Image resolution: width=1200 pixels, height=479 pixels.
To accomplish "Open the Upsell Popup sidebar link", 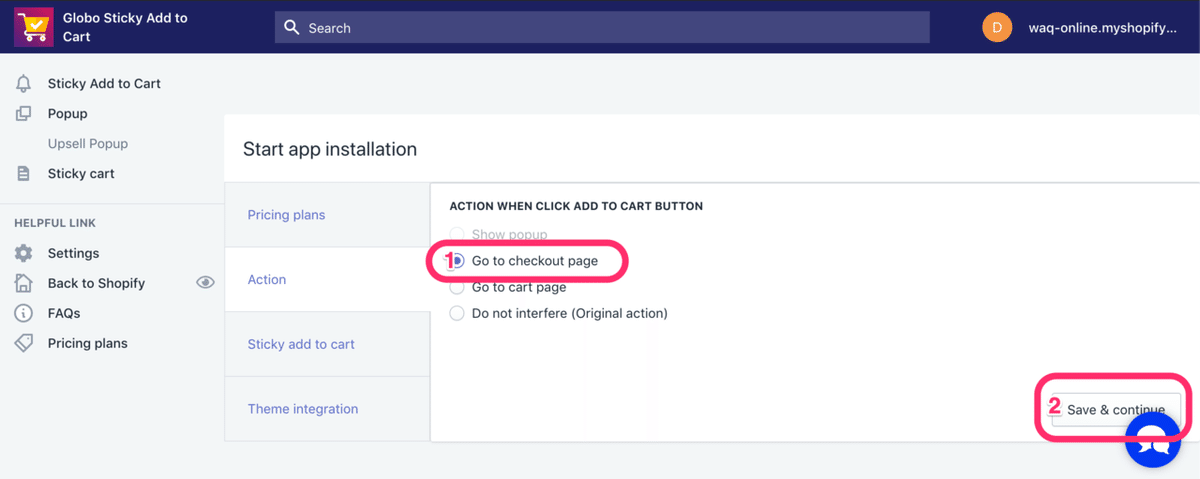I will point(88,144).
